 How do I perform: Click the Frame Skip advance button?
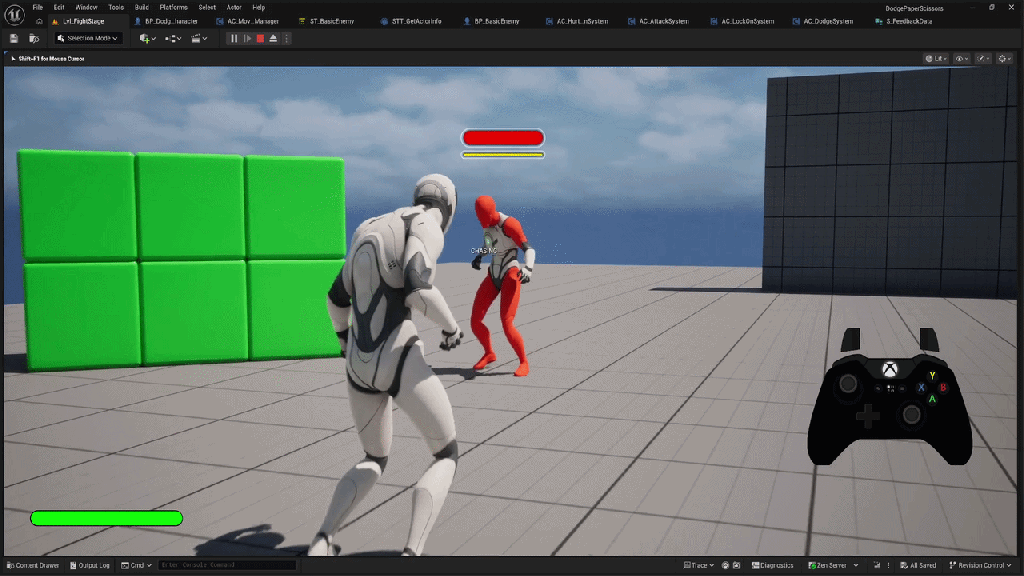(x=247, y=38)
